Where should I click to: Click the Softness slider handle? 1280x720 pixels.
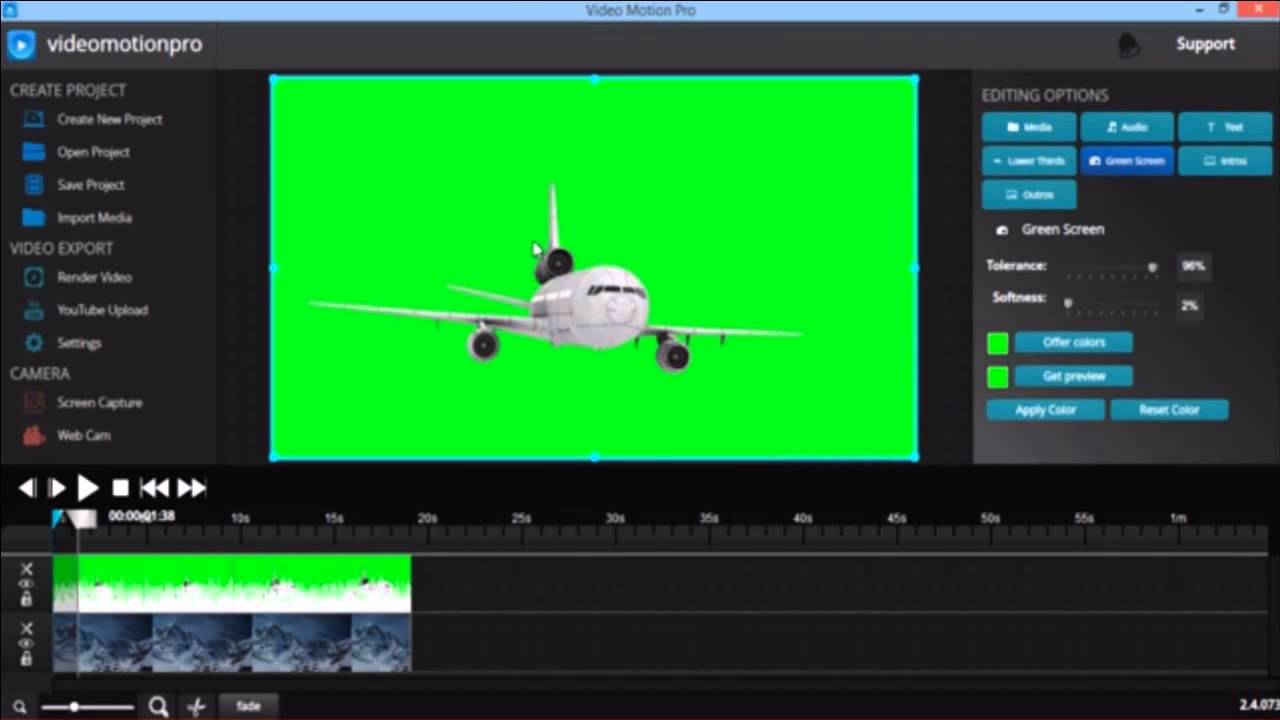[1068, 301]
